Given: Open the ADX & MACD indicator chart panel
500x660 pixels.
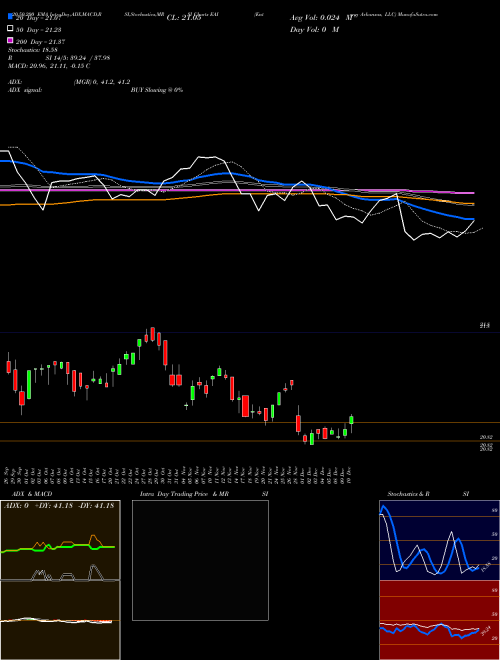Looking at the screenshot, I should pyautogui.click(x=60, y=580).
